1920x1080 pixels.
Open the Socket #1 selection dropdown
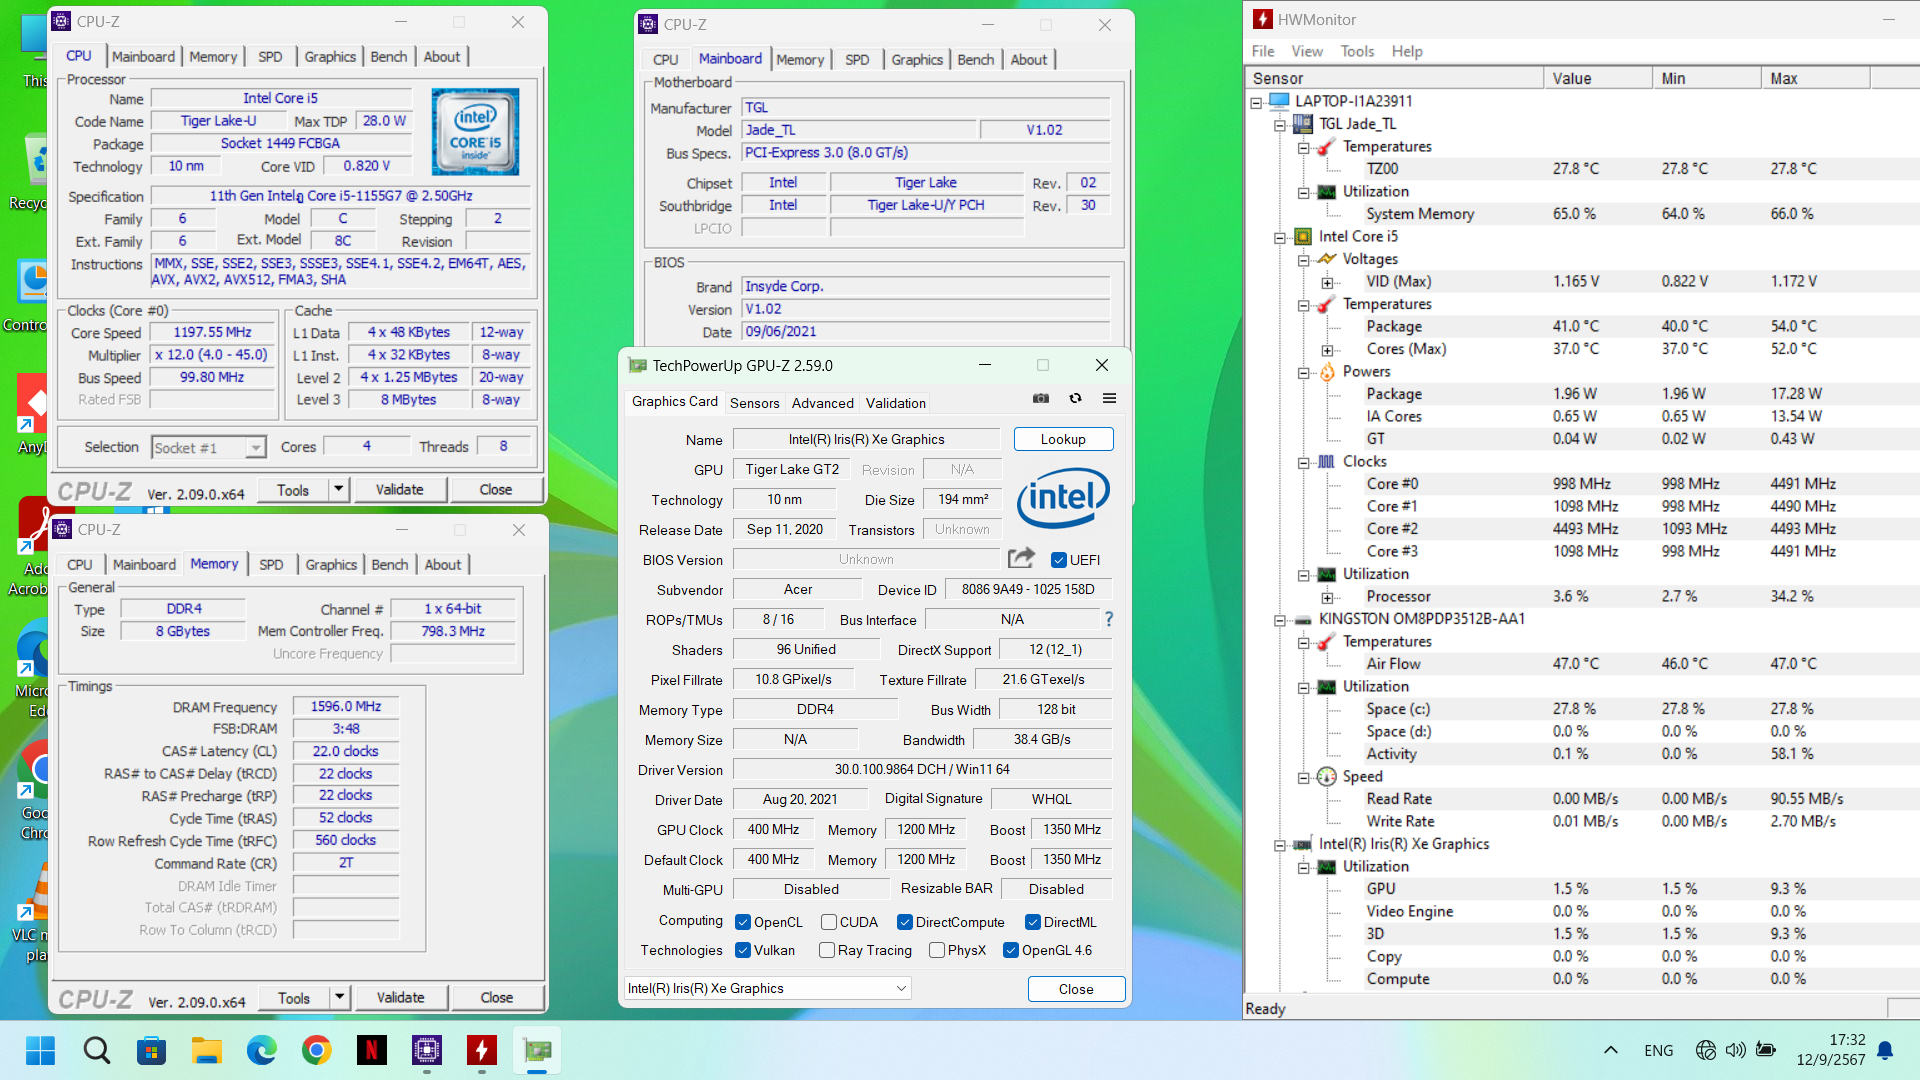pyautogui.click(x=256, y=447)
